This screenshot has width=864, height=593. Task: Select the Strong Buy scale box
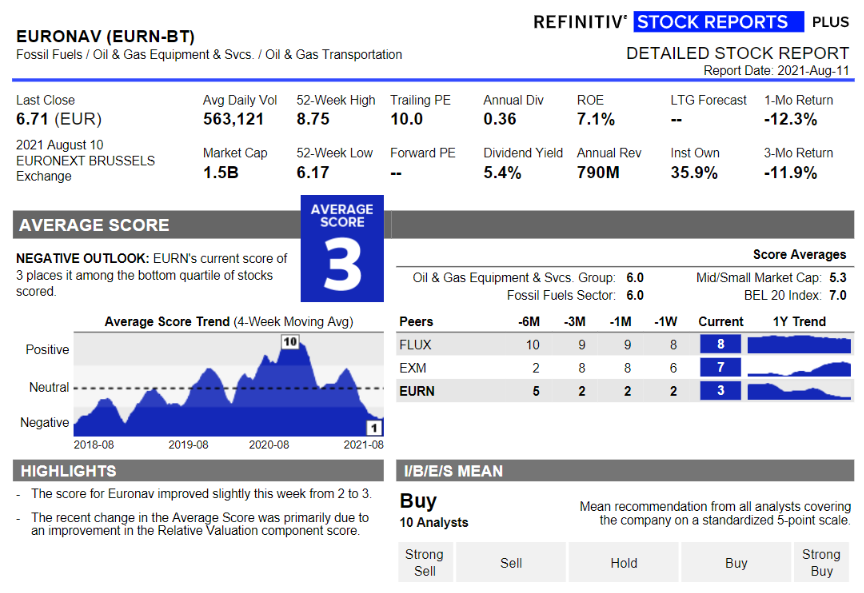[822, 562]
